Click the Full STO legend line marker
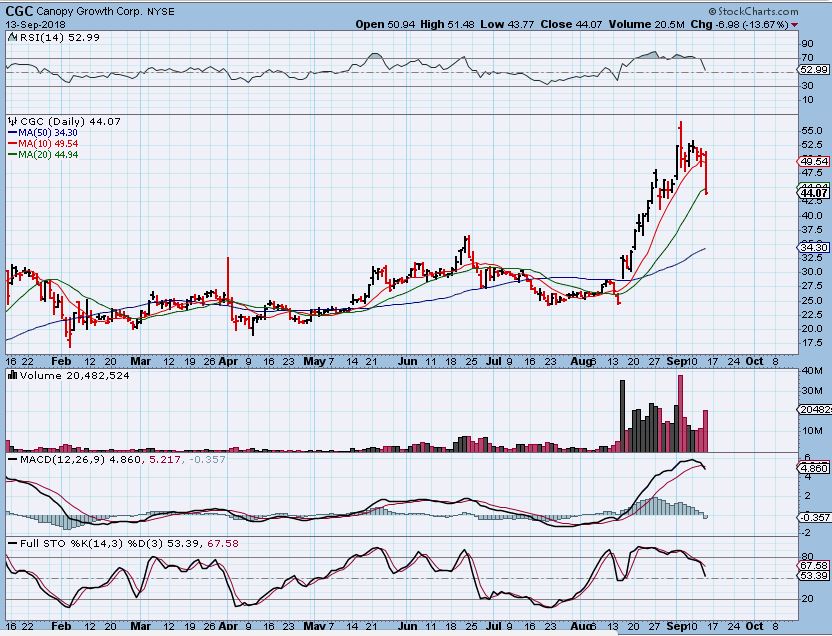832x636 pixels. [x=12, y=544]
